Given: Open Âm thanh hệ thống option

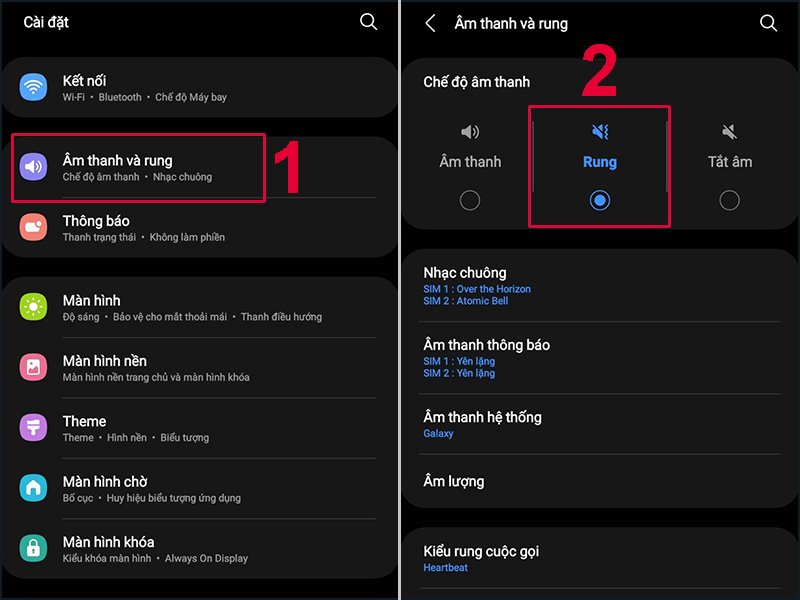Looking at the screenshot, I should click(598, 424).
